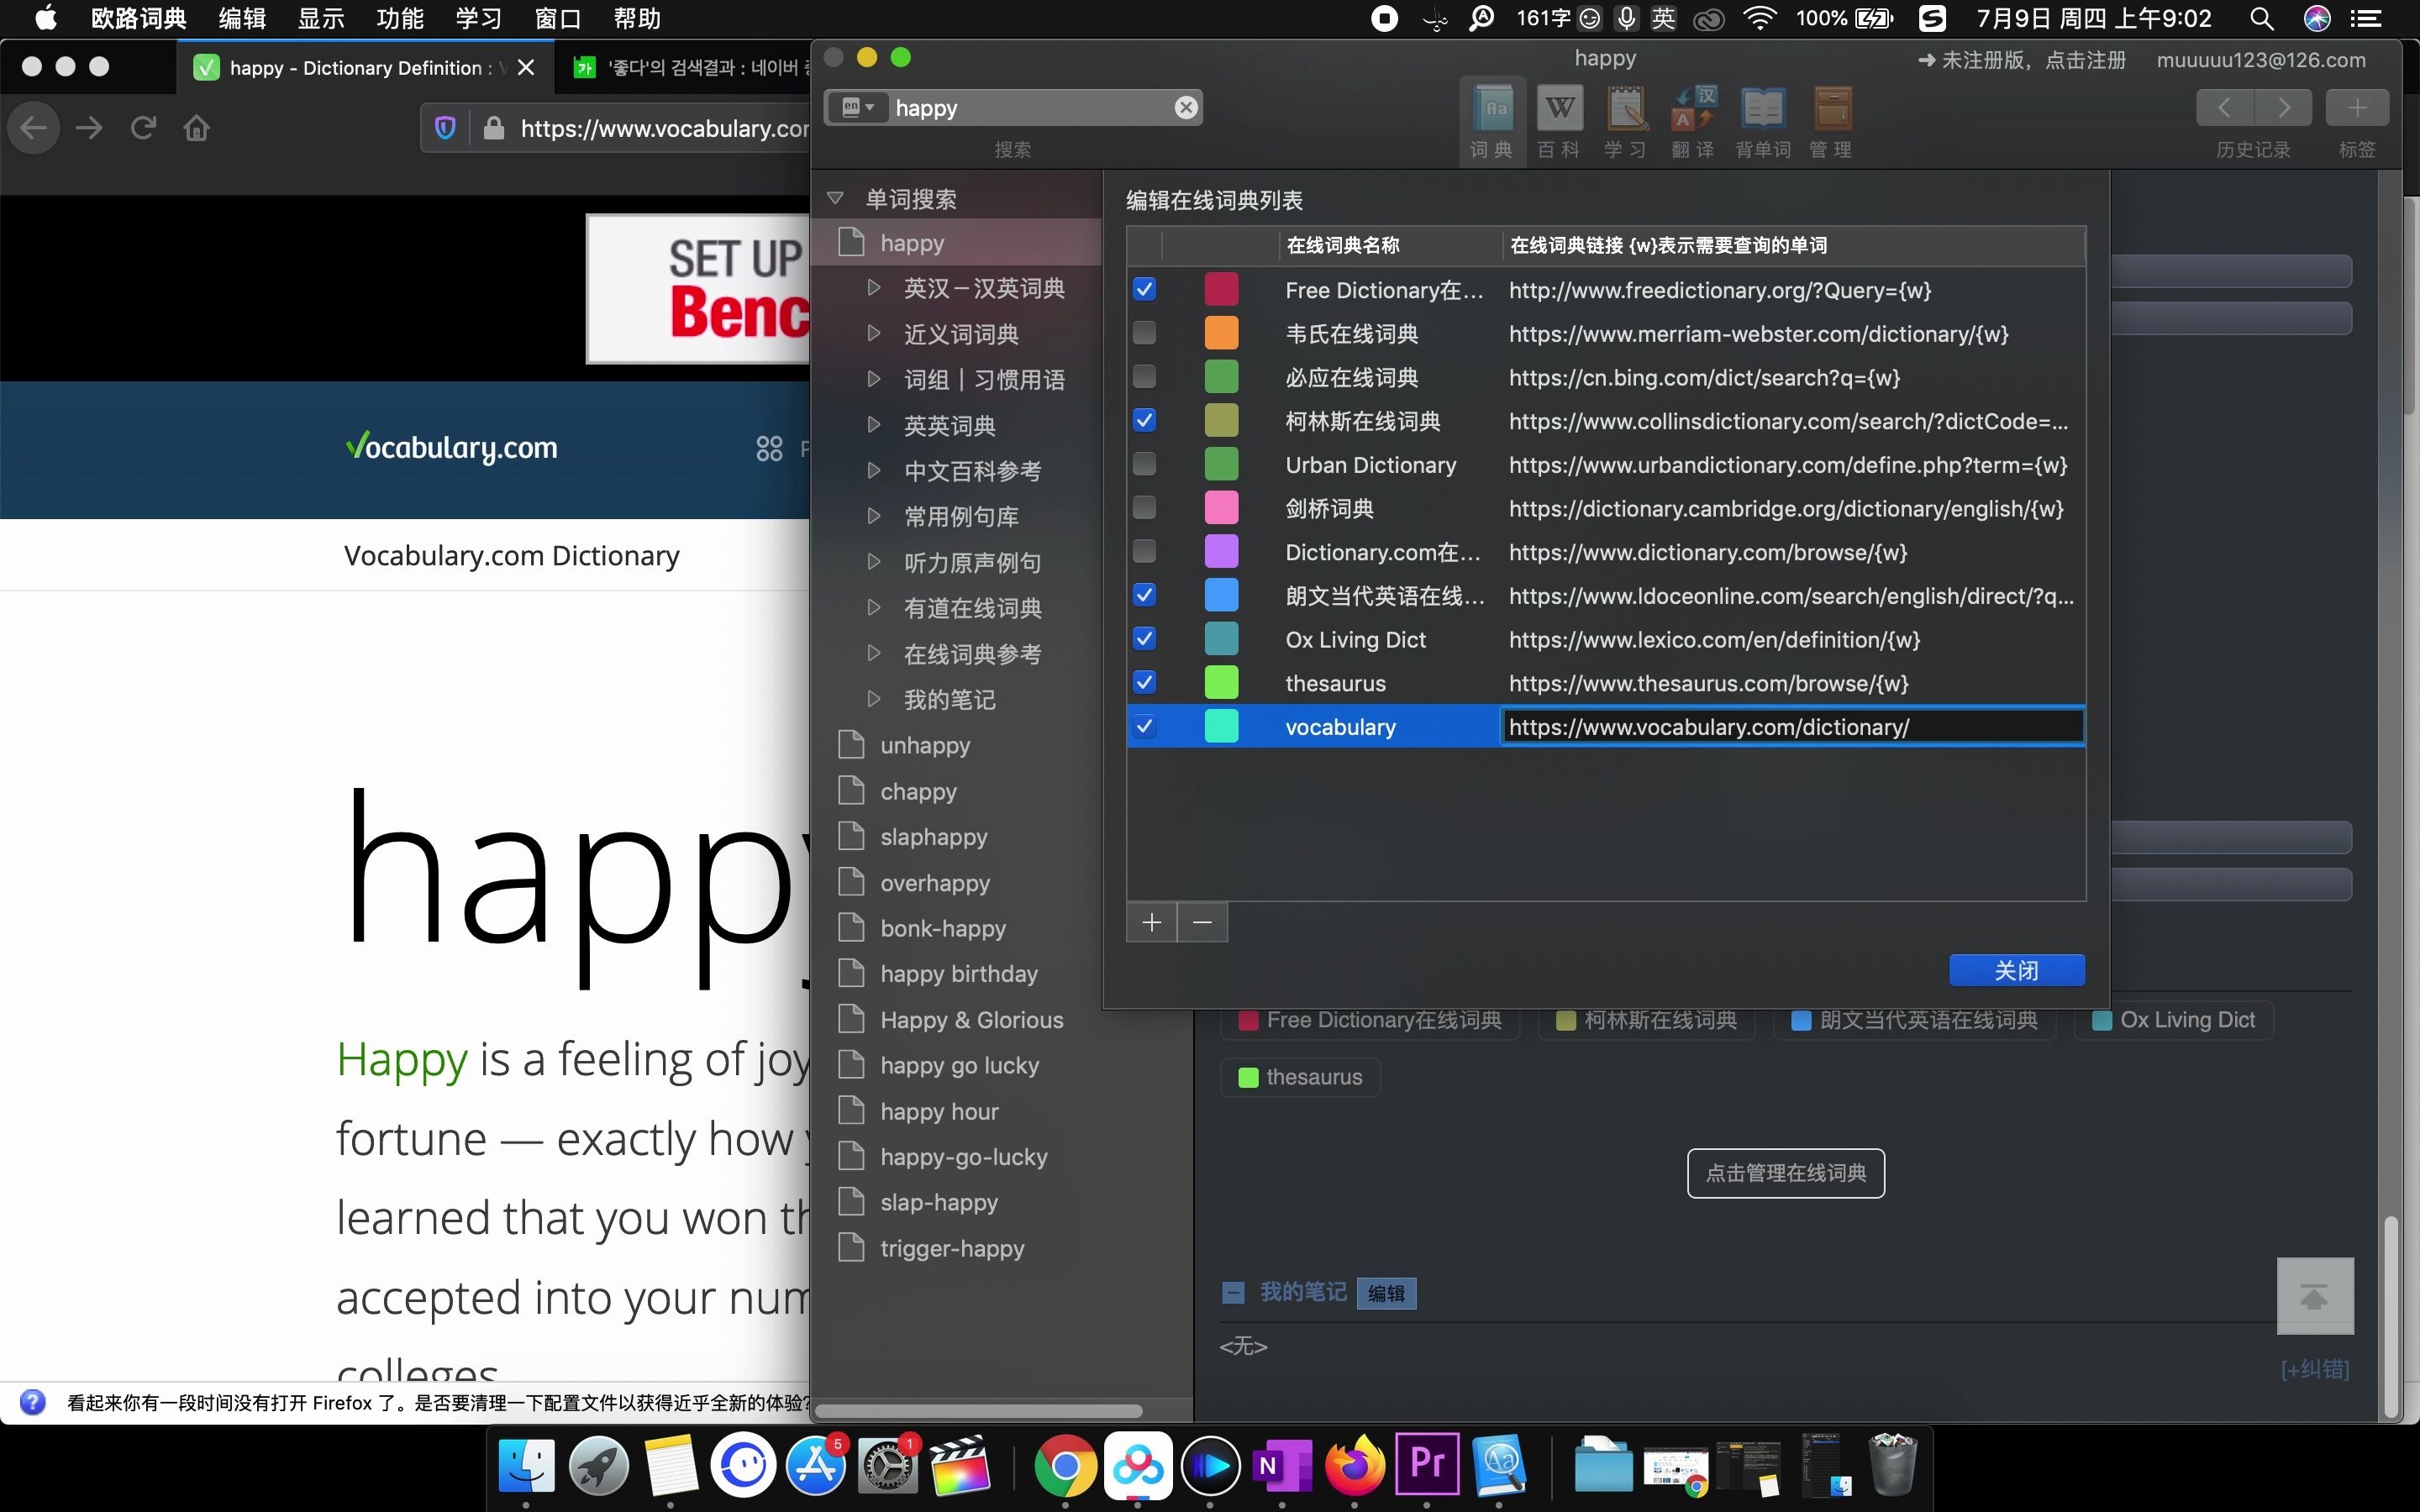Jump to top with the up-arrow button
2420x1512 pixels.
2314,1296
